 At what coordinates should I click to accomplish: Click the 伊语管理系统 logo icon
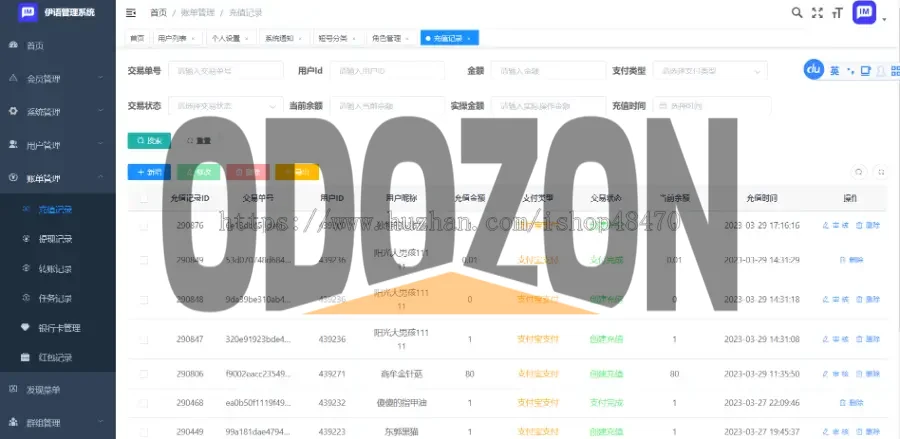[x=27, y=12]
